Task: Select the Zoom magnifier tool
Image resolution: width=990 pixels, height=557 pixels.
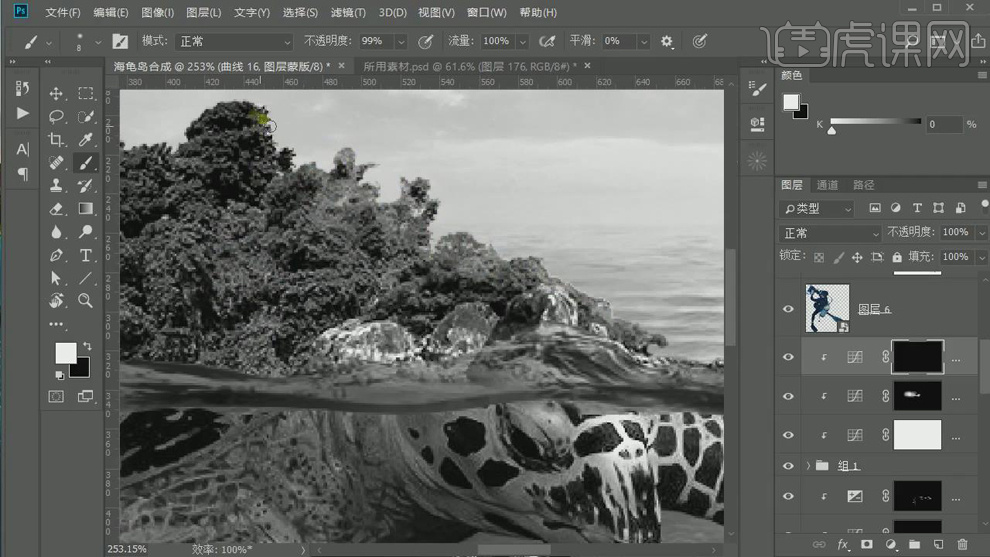Action: (86, 300)
